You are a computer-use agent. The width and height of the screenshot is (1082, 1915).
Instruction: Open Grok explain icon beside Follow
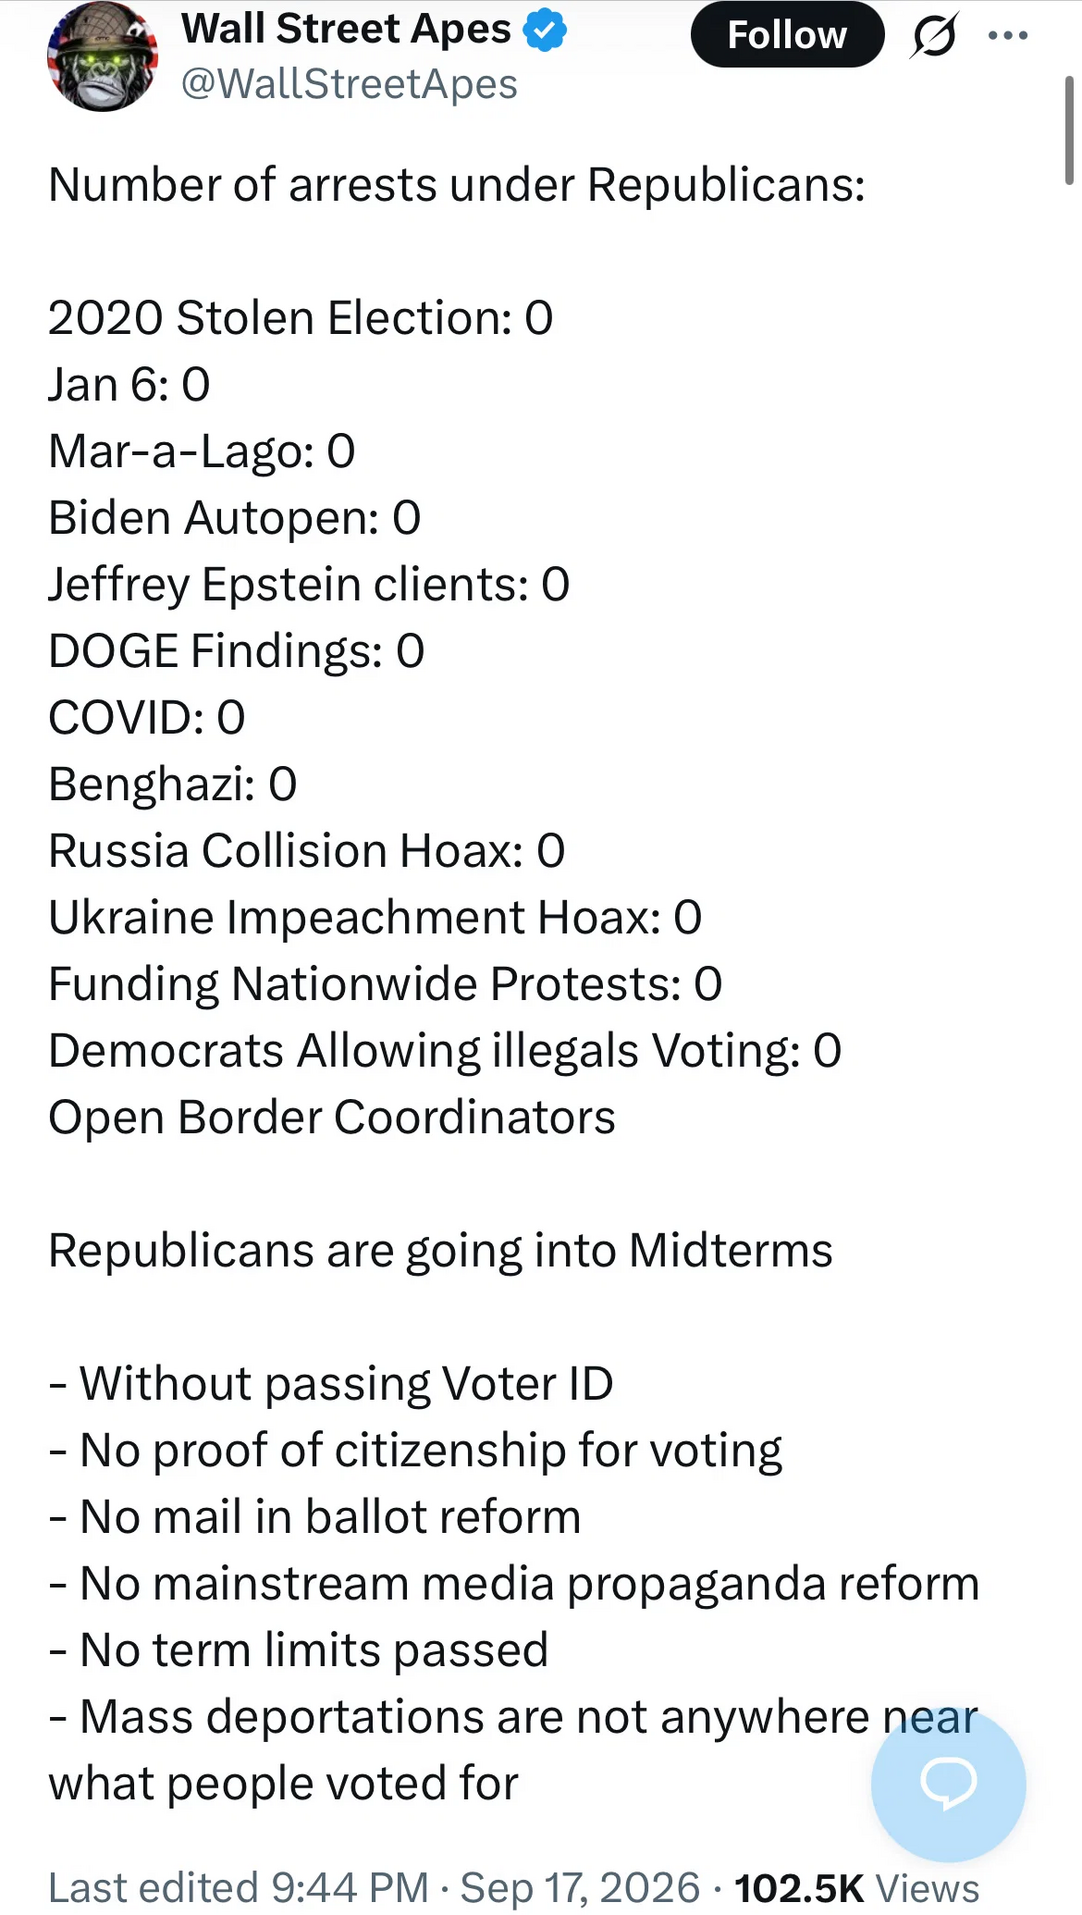tap(935, 35)
